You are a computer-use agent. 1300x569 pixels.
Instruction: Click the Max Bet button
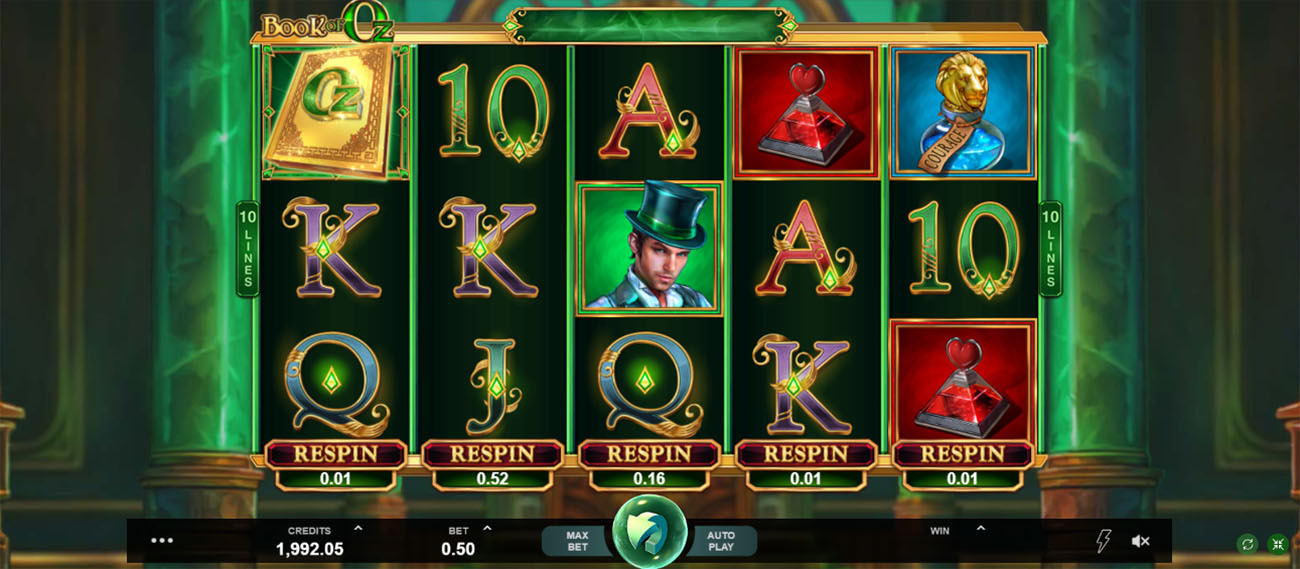click(577, 541)
